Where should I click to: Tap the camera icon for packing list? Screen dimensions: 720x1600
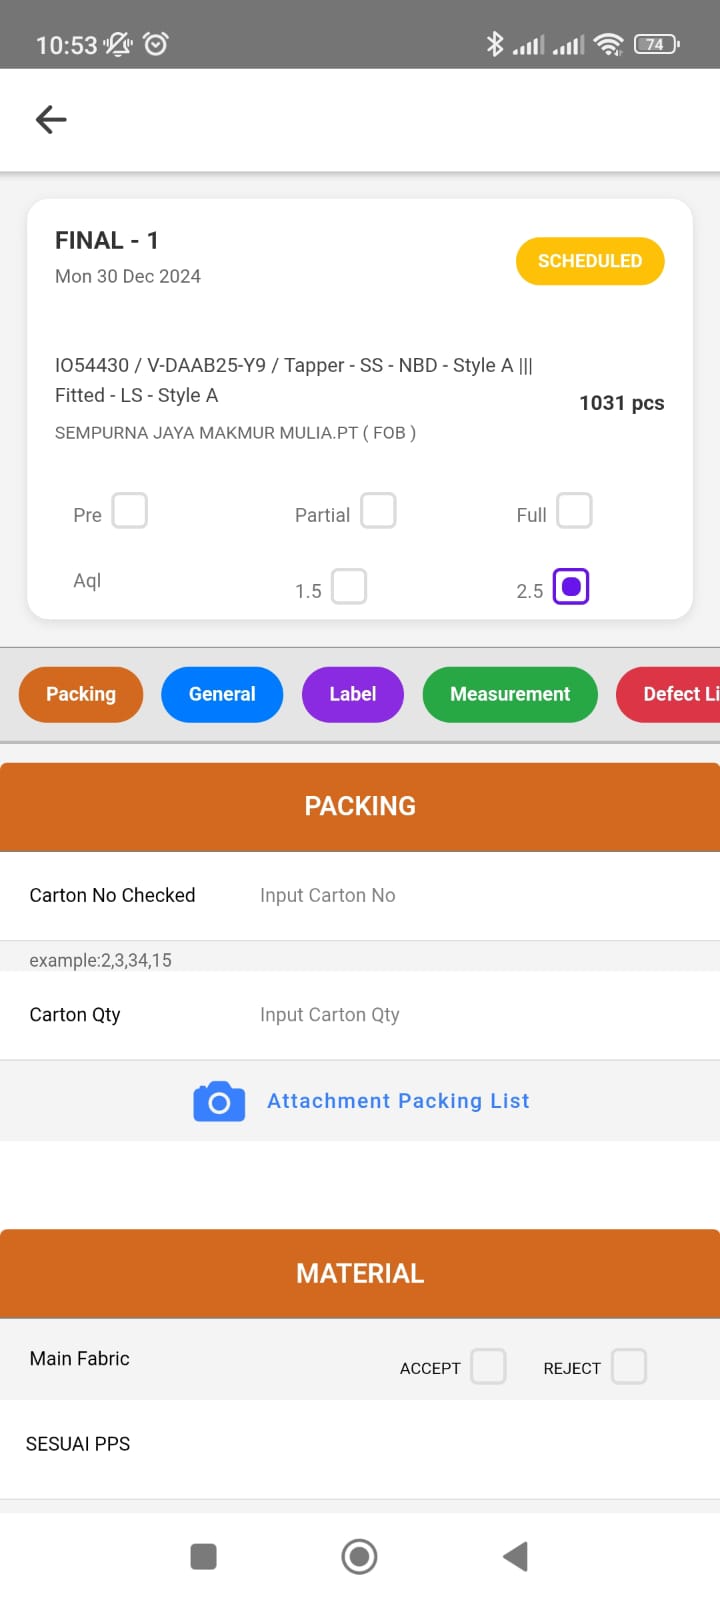click(x=219, y=1101)
